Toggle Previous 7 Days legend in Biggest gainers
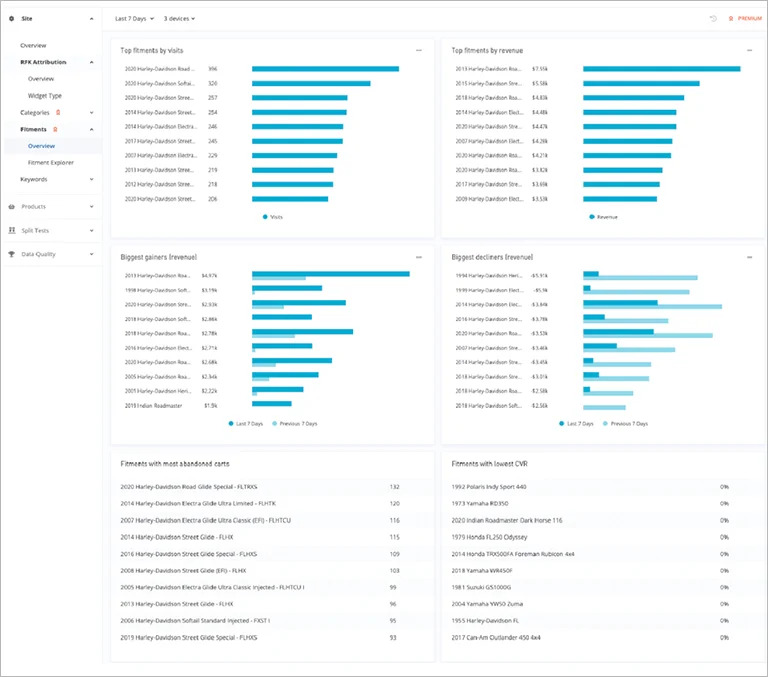This screenshot has width=768, height=677. click(x=295, y=424)
